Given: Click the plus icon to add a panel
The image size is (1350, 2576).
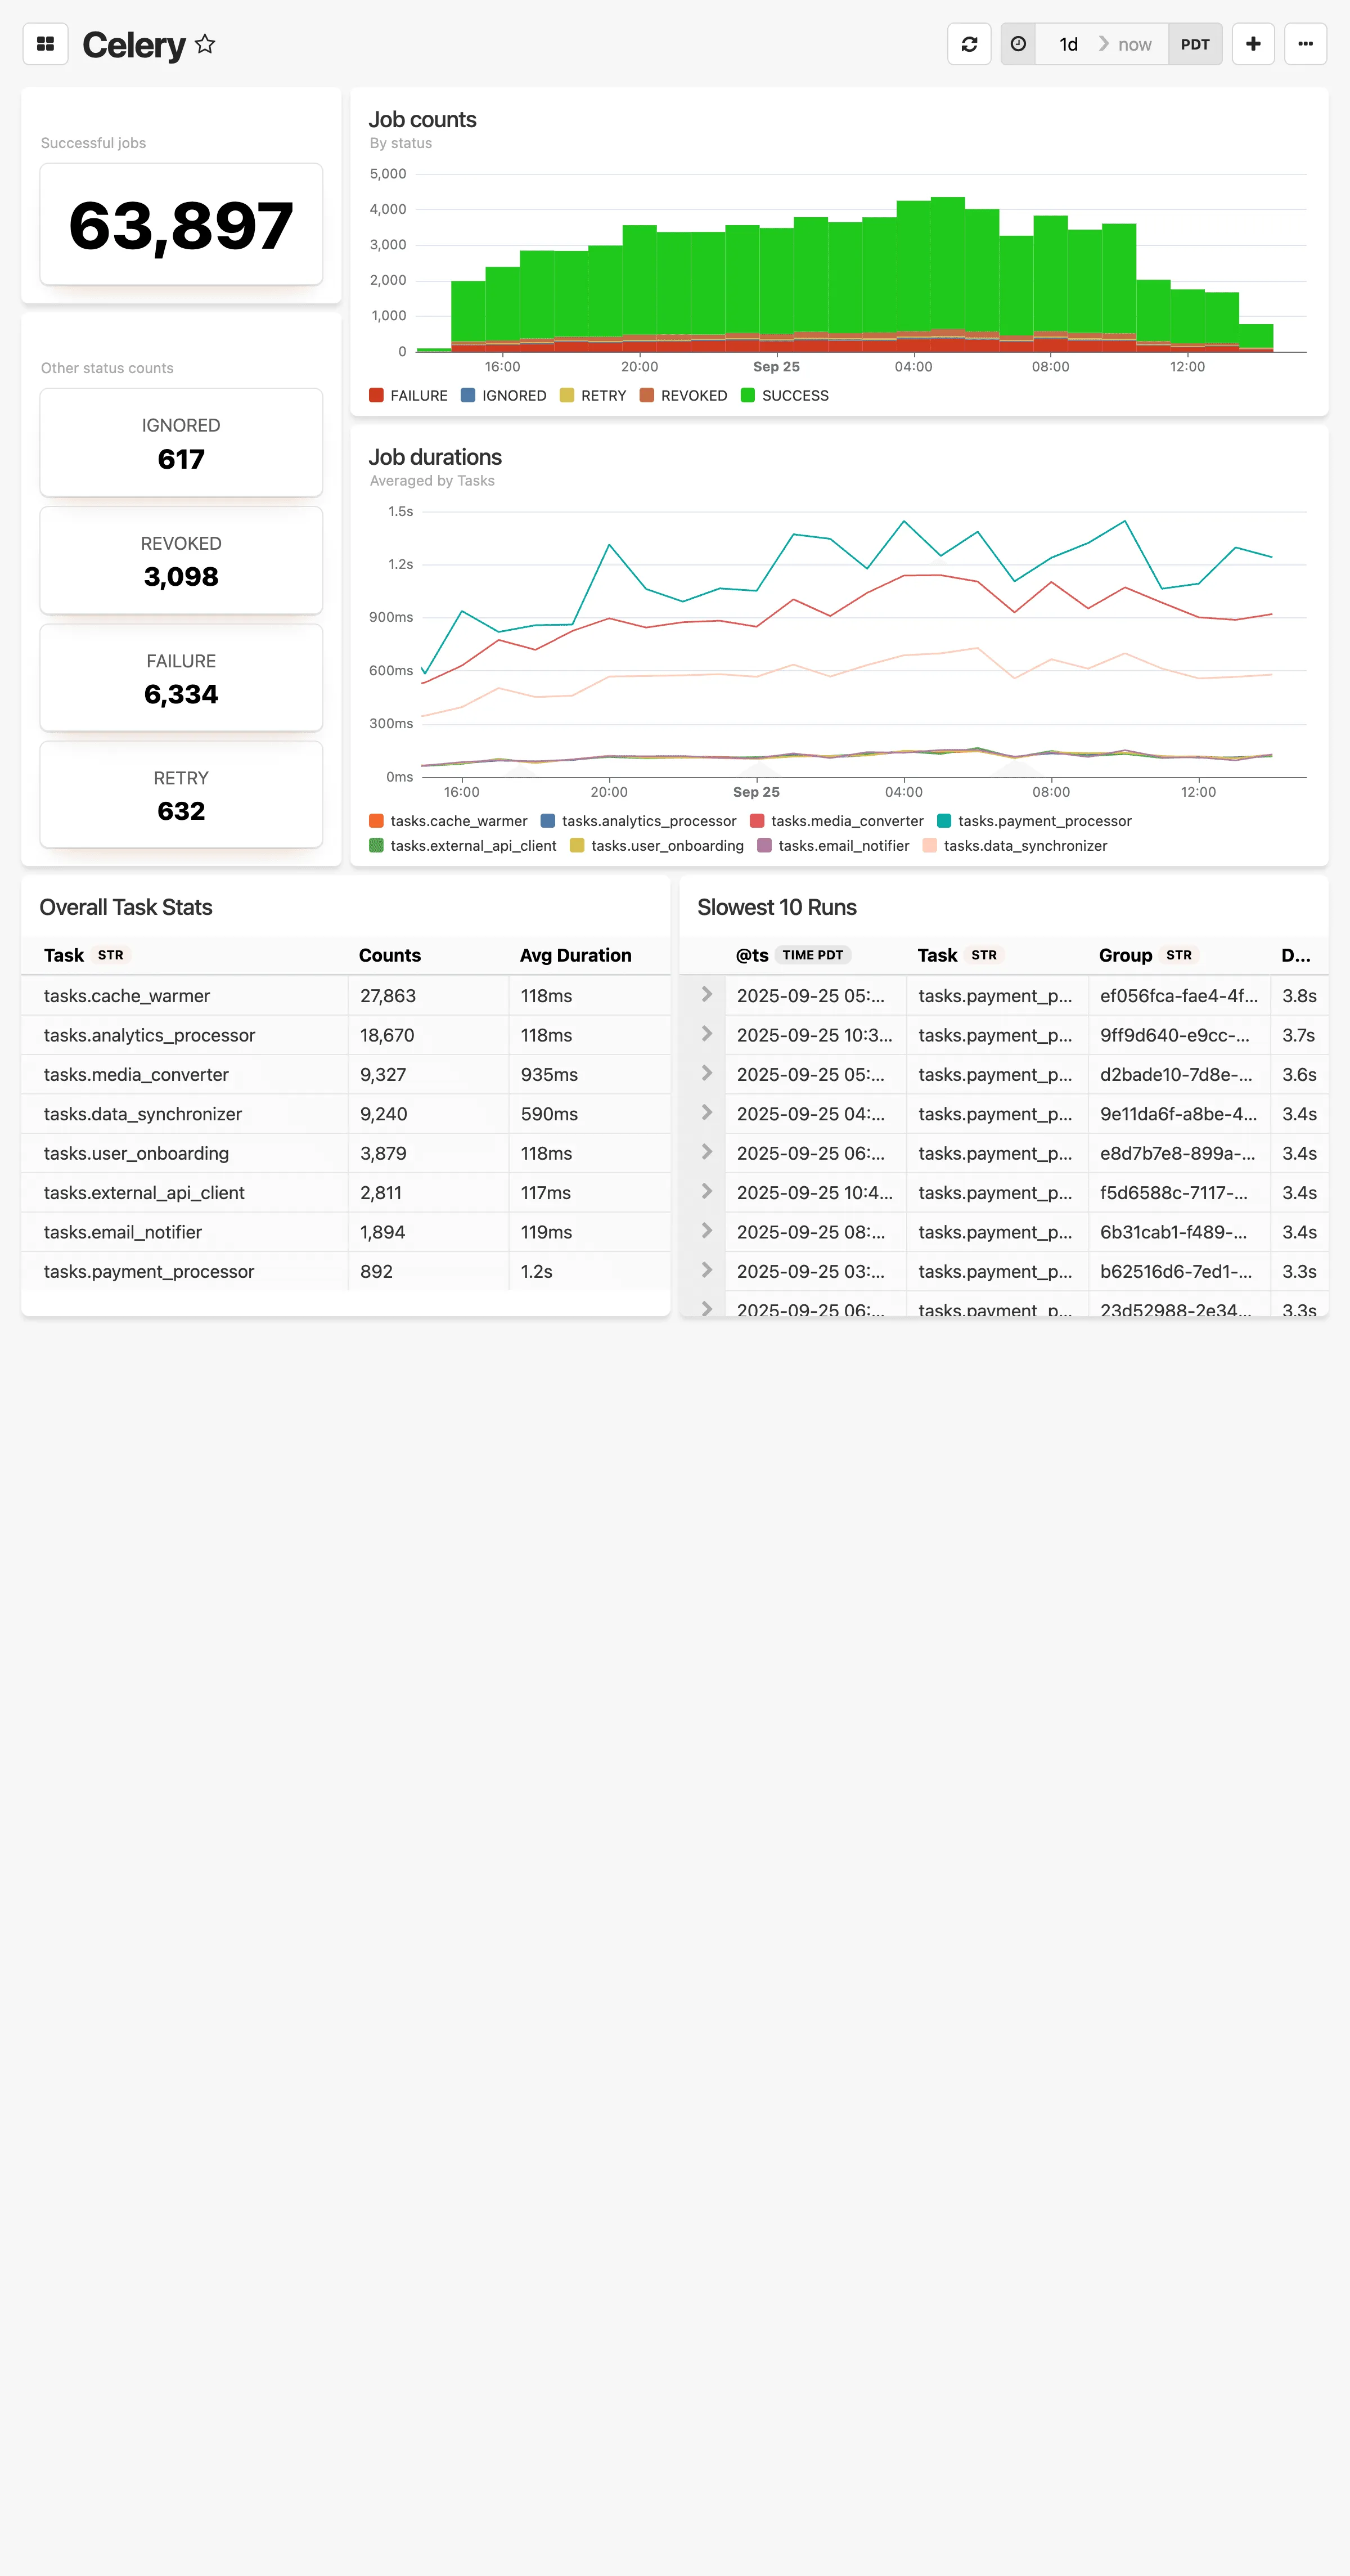Looking at the screenshot, I should point(1252,44).
